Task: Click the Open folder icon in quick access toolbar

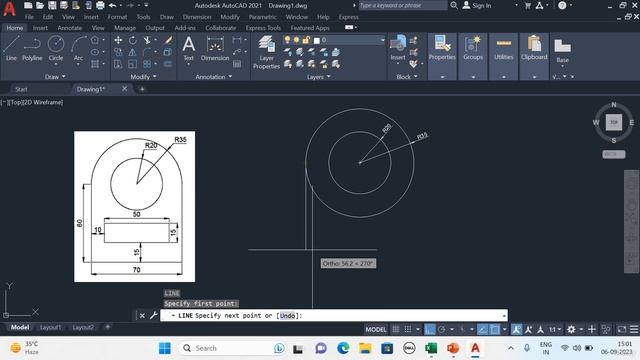Action: coord(40,5)
